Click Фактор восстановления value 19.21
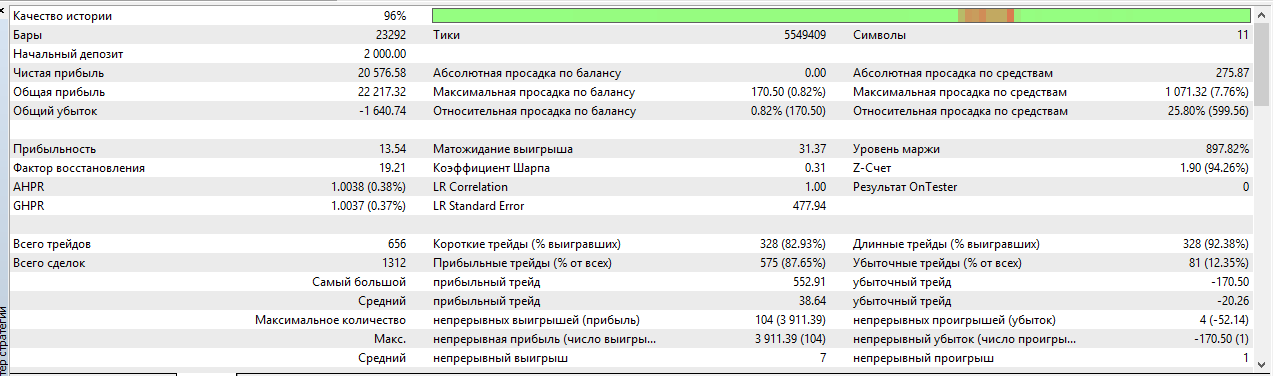 tap(393, 168)
